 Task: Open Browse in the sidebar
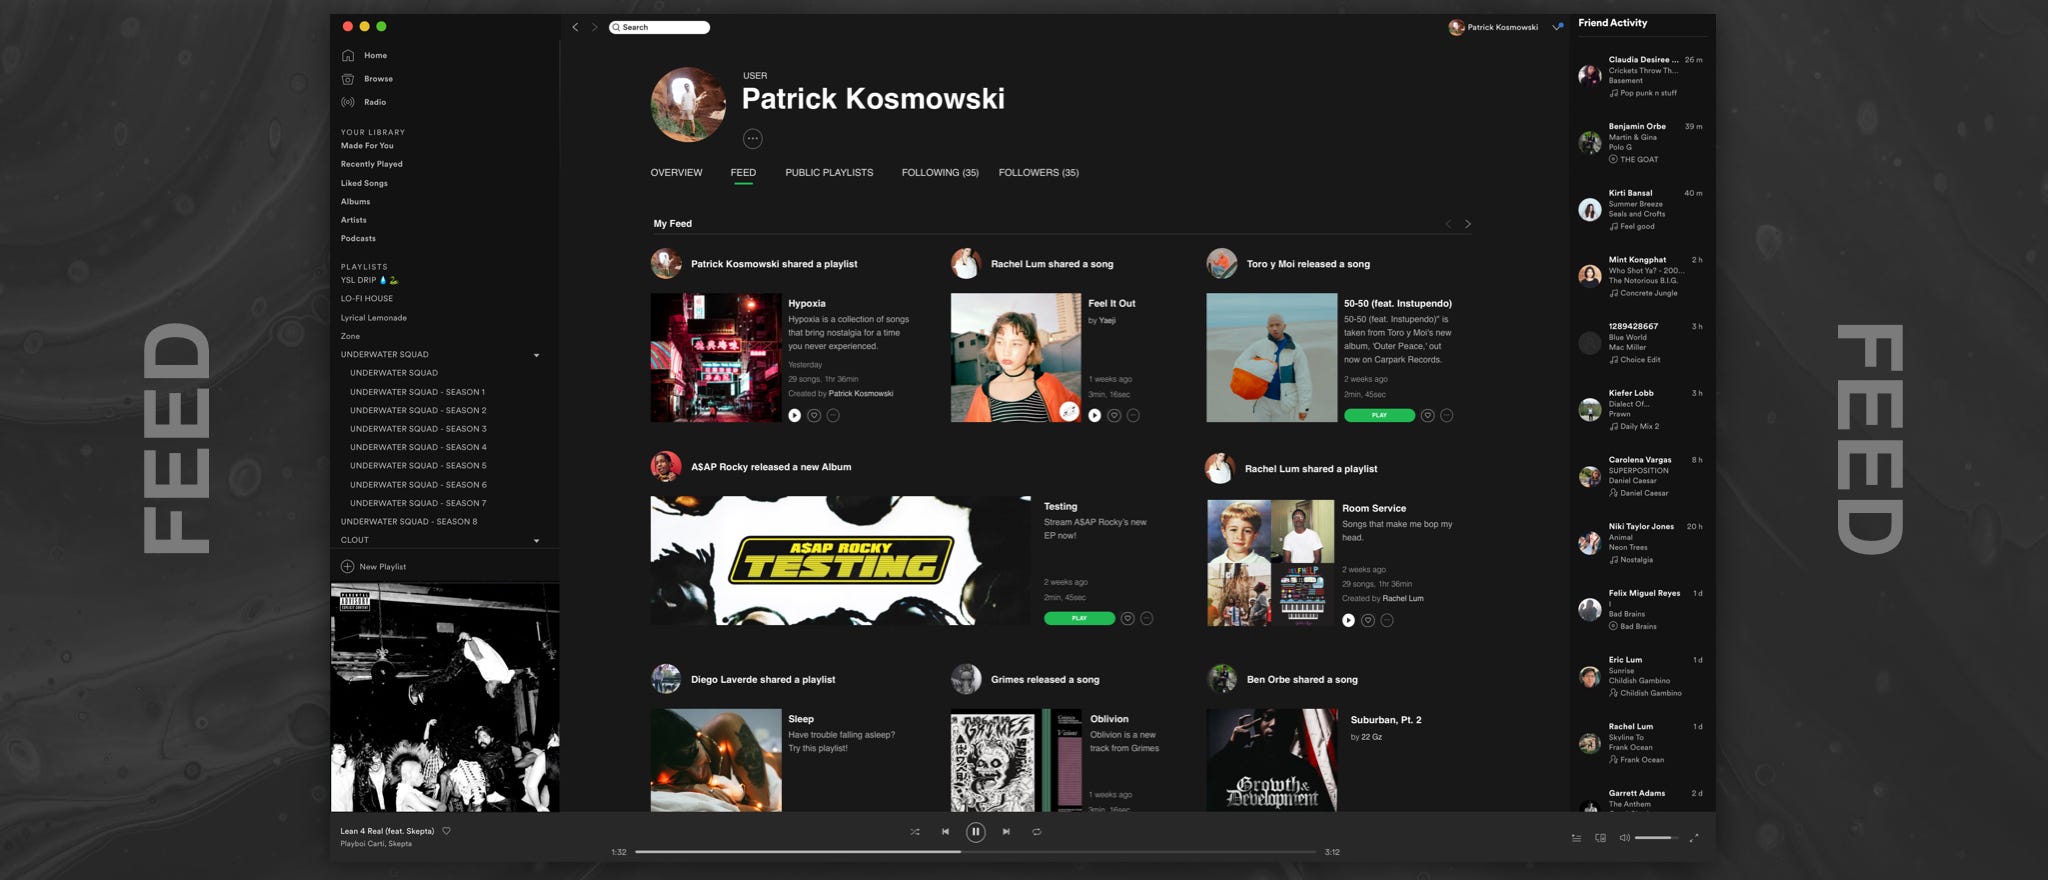367,78
